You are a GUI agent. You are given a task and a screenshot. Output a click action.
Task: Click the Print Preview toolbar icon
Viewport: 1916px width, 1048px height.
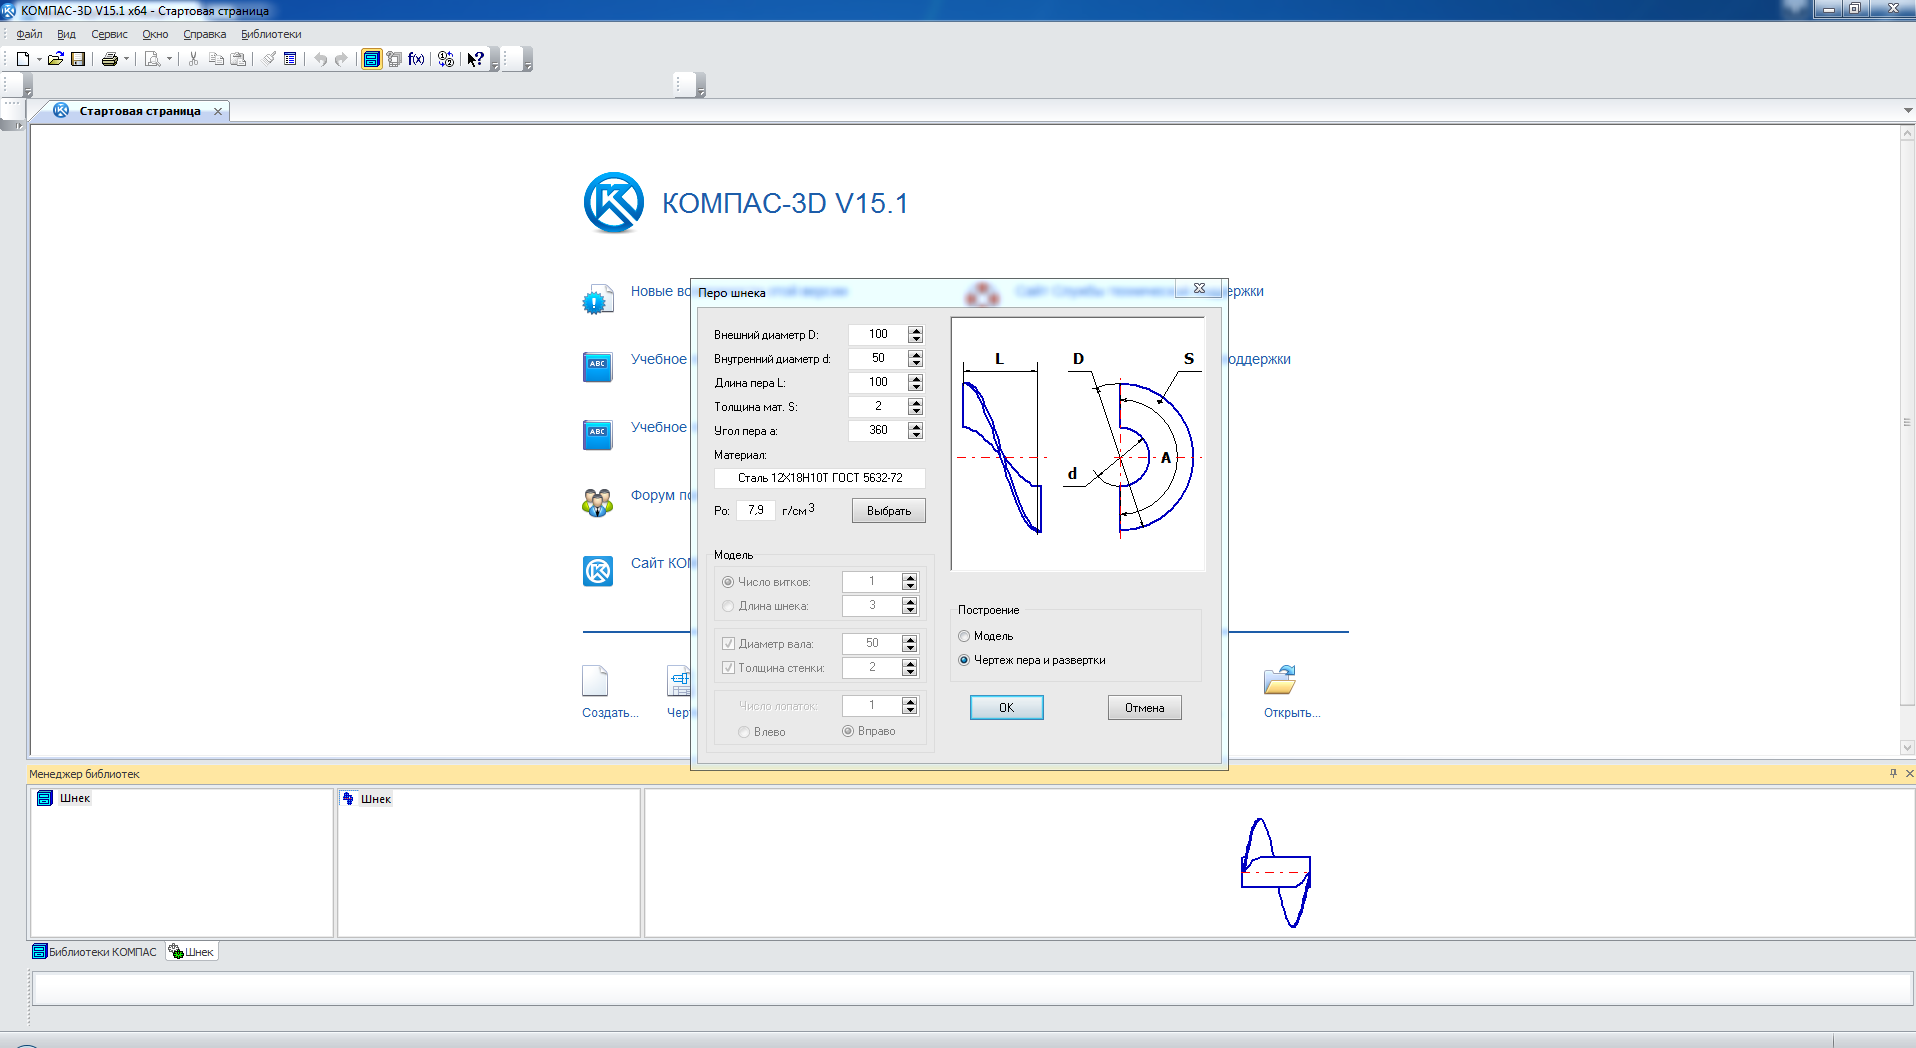(x=152, y=59)
